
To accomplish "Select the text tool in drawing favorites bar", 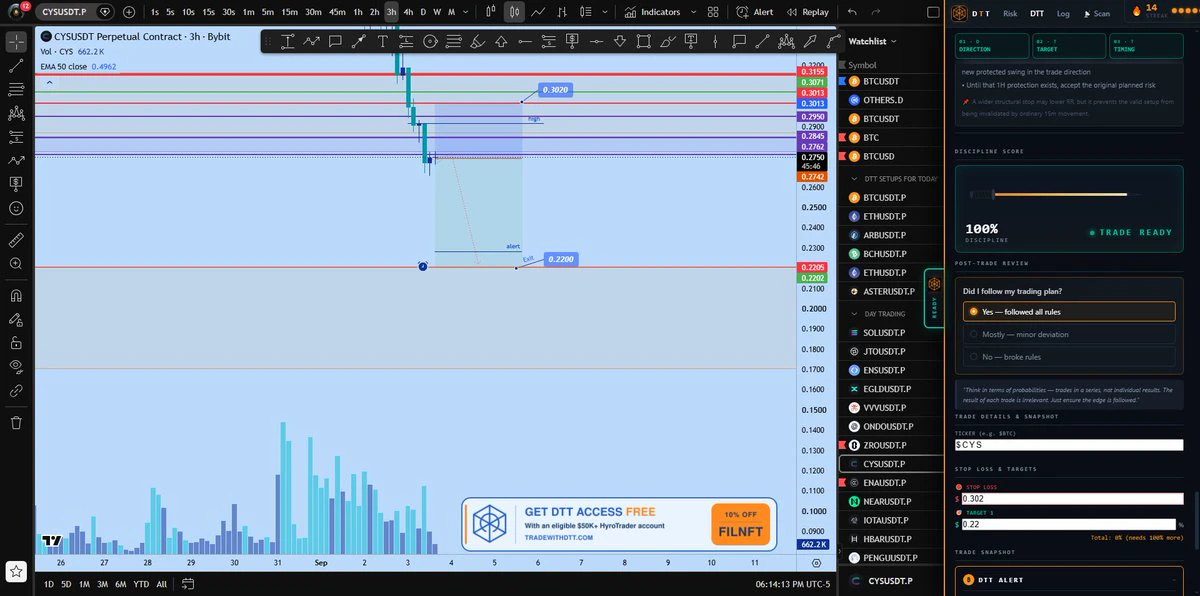I will [382, 41].
